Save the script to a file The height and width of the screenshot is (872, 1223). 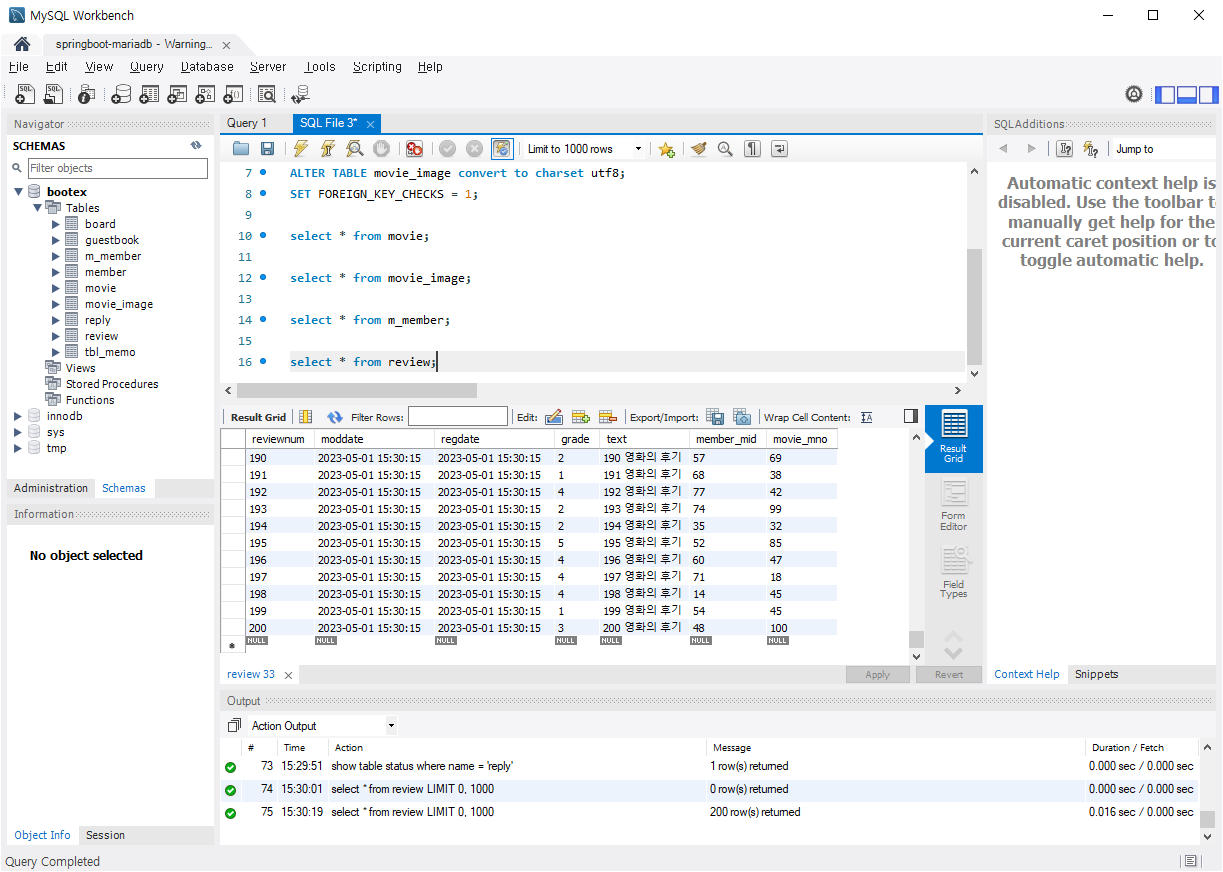(267, 149)
